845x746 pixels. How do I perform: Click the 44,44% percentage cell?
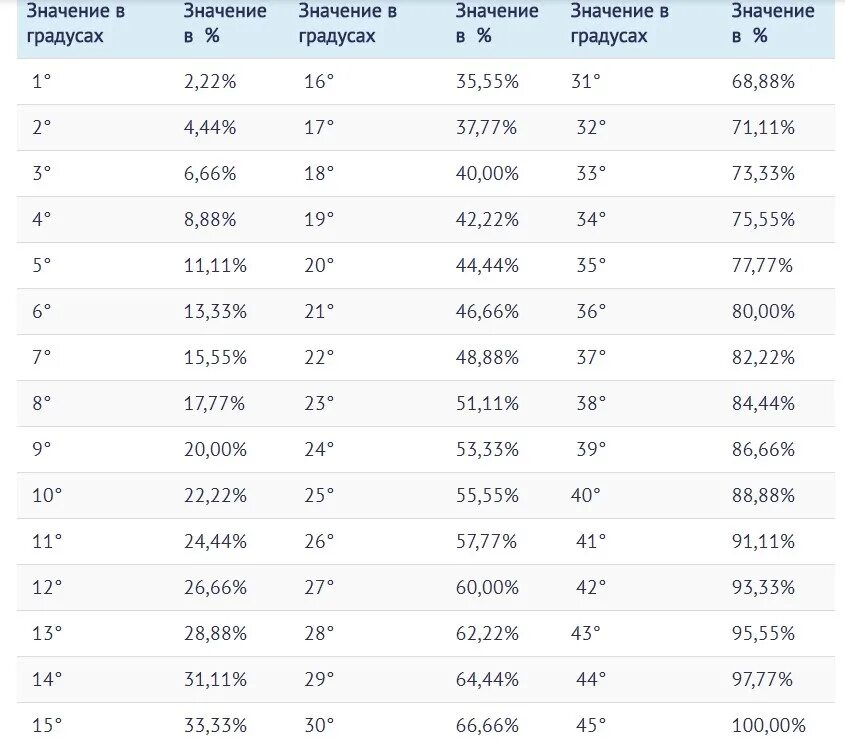pos(487,265)
